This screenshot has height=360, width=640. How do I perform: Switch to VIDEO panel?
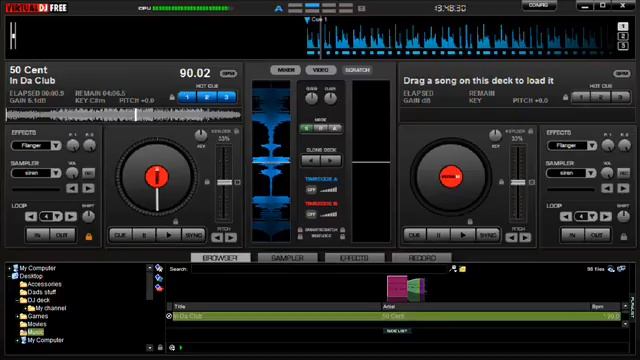pos(321,70)
